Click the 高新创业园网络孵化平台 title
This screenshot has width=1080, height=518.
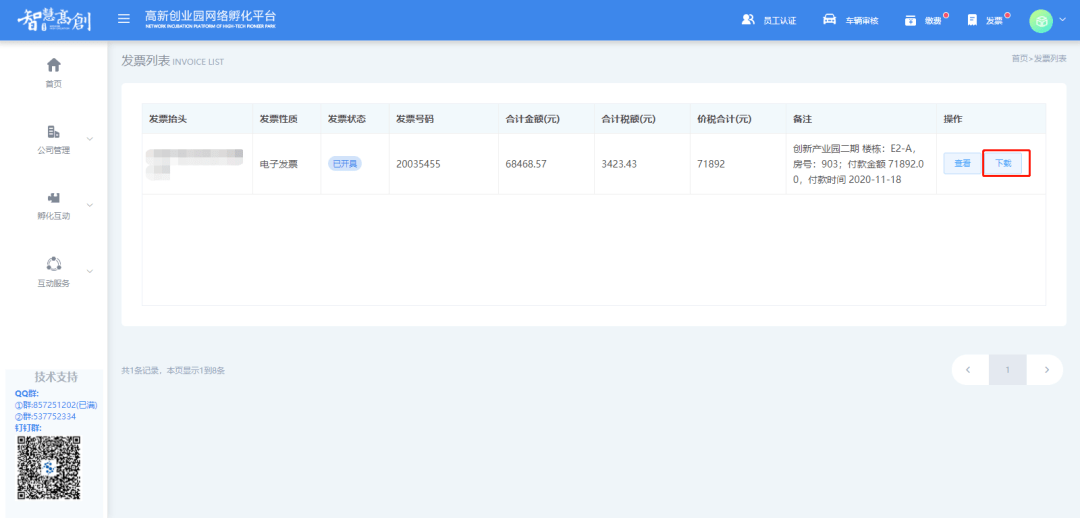click(x=211, y=16)
